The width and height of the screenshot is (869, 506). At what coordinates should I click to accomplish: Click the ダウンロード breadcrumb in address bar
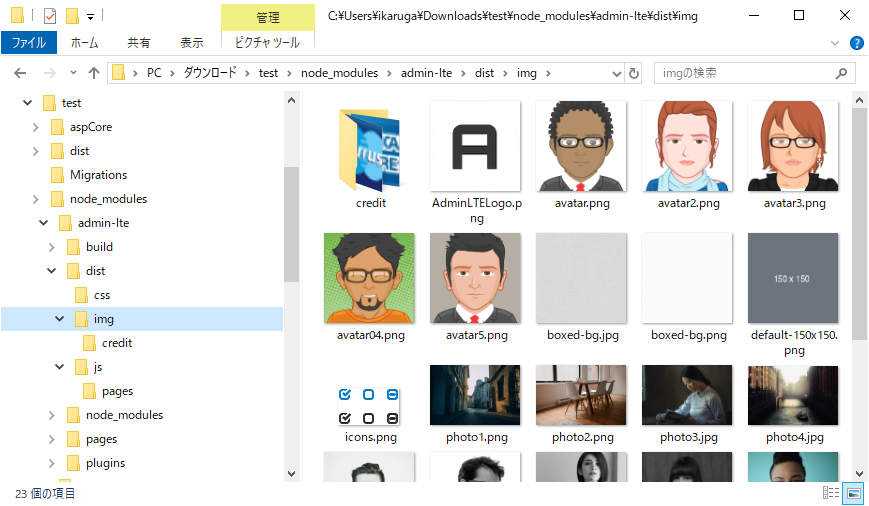point(210,73)
